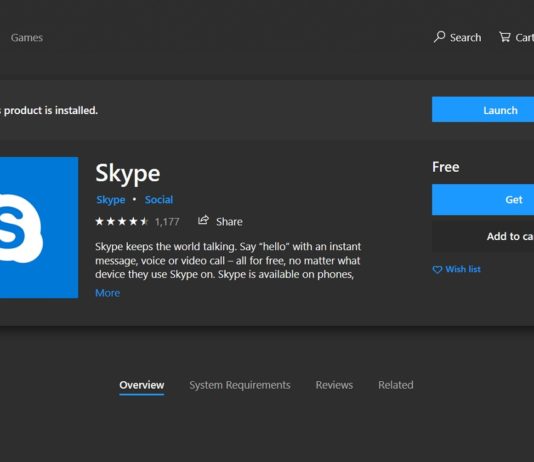This screenshot has width=534, height=462.
Task: Switch to the Overview tab
Action: click(x=142, y=385)
